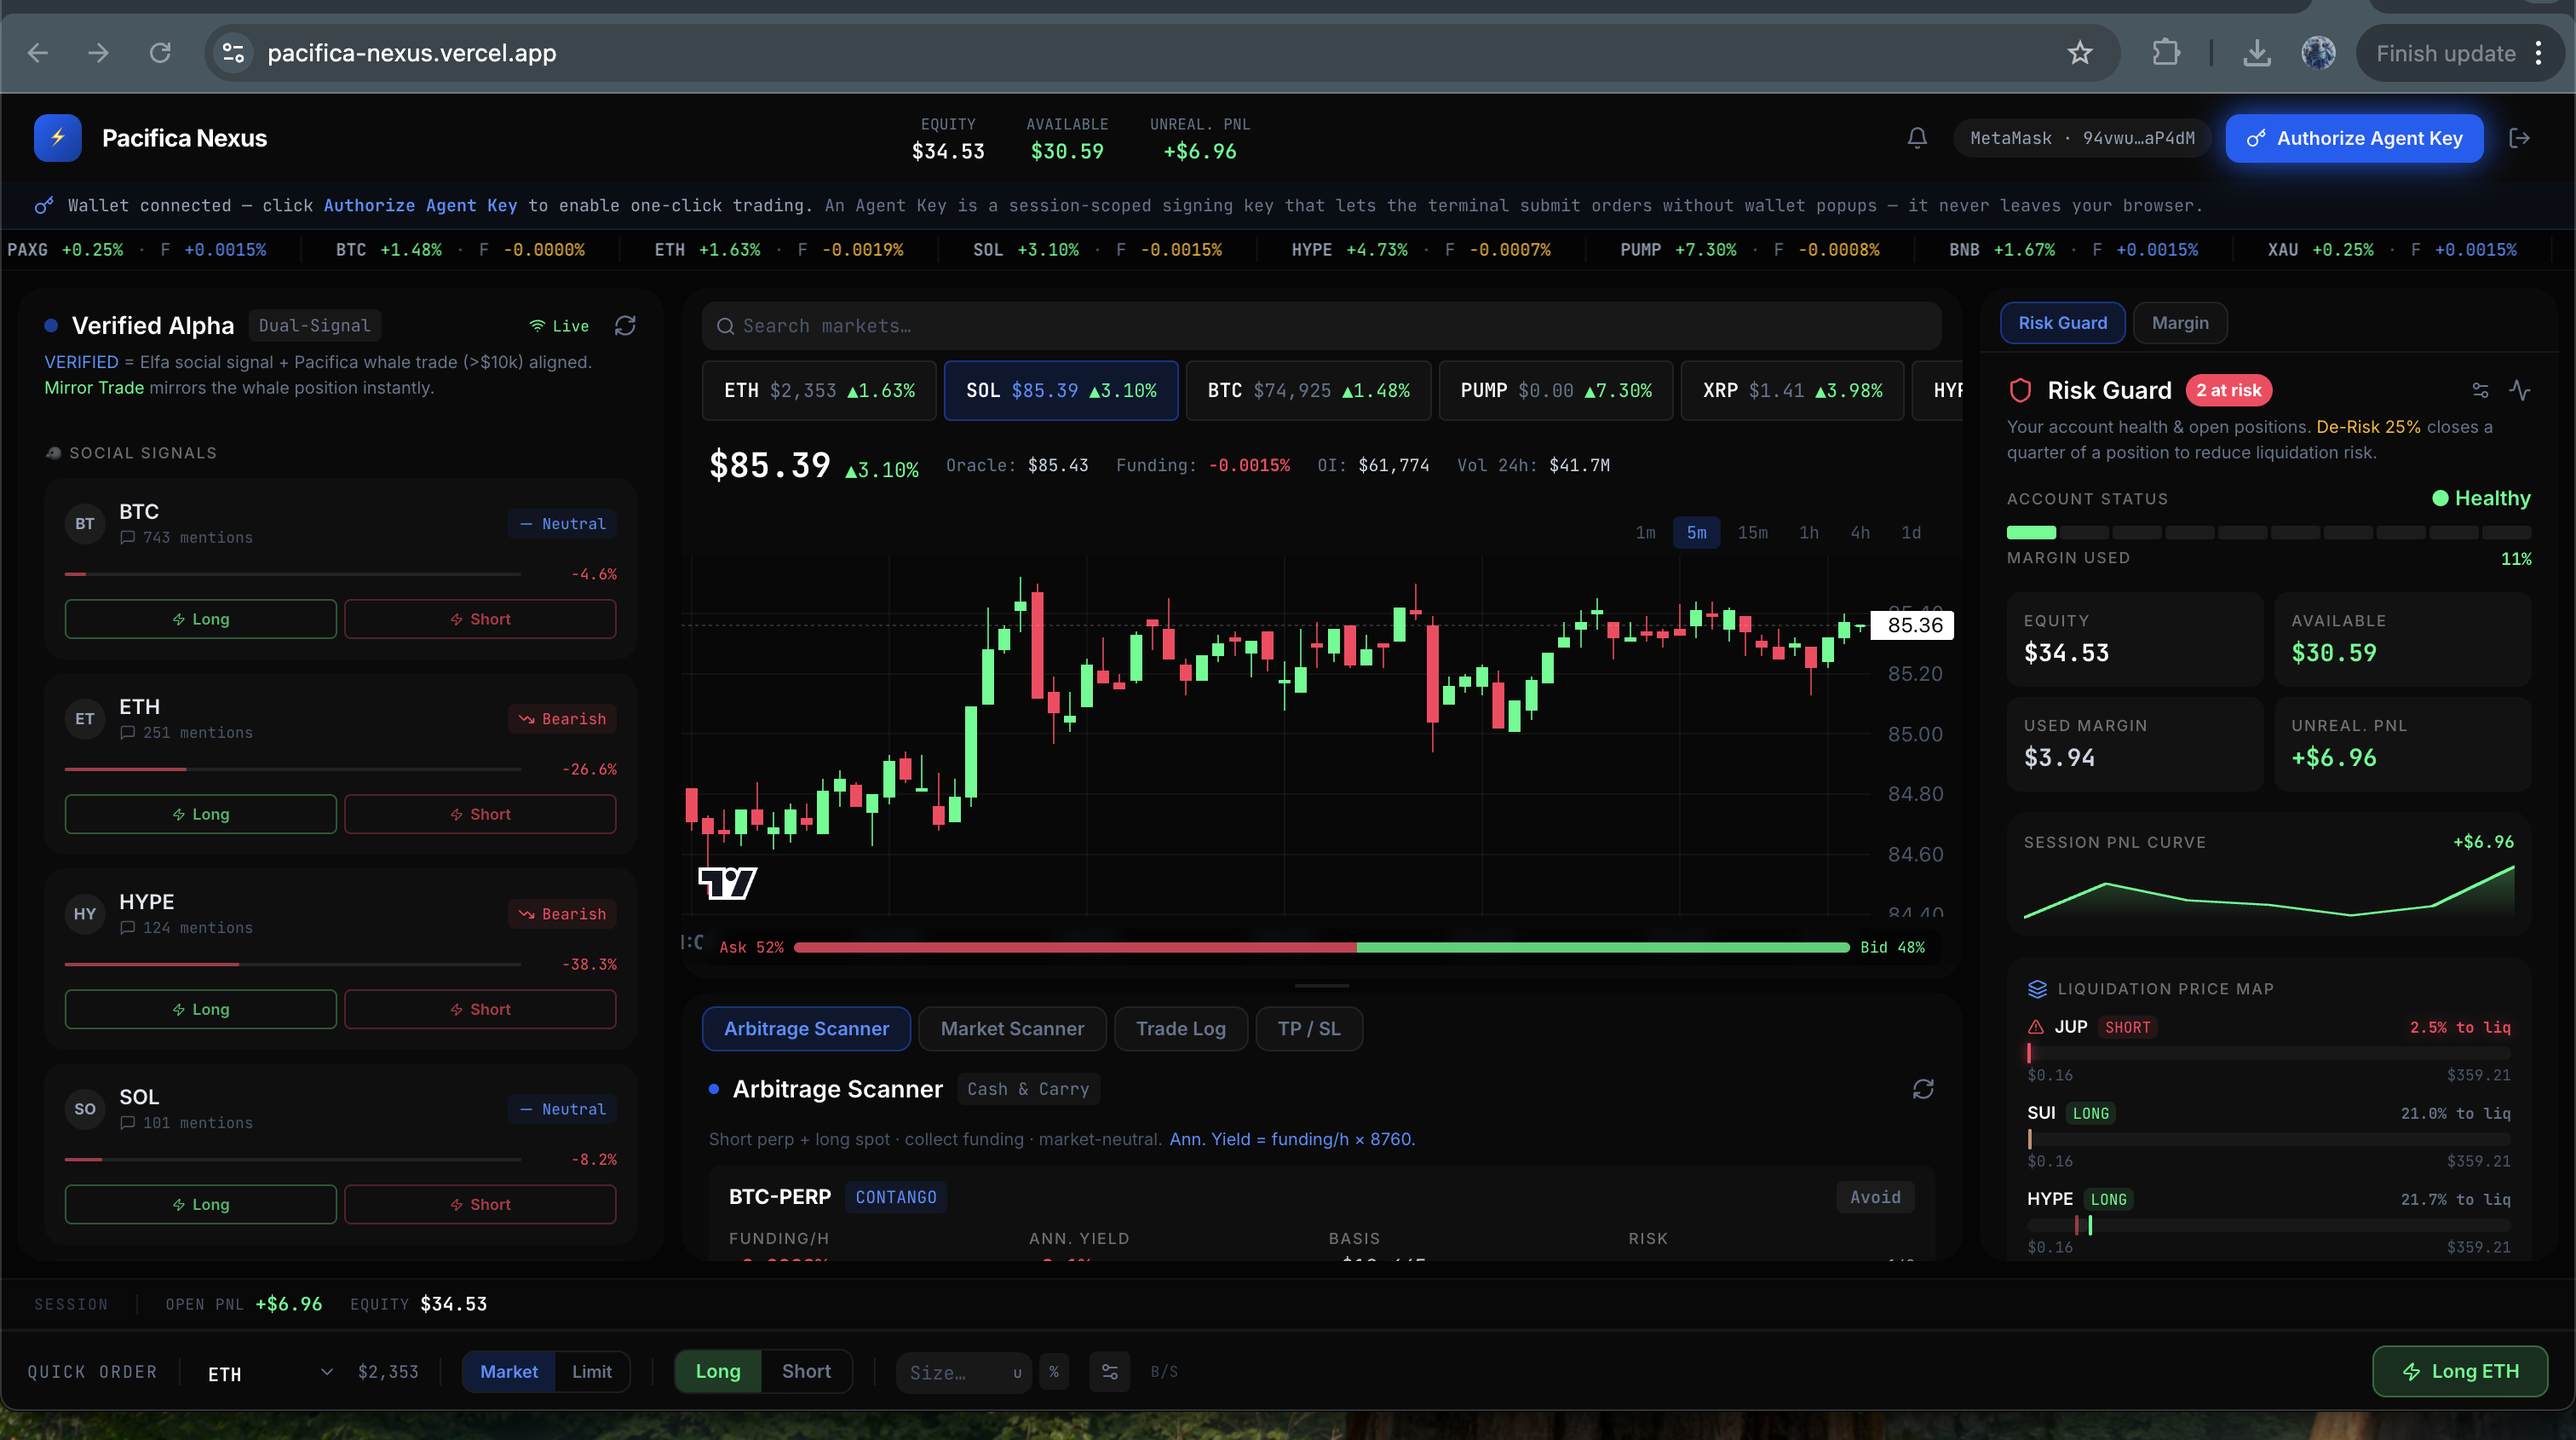The image size is (2576, 1440).
Task: Bookmark this page with the star
Action: (2080, 53)
